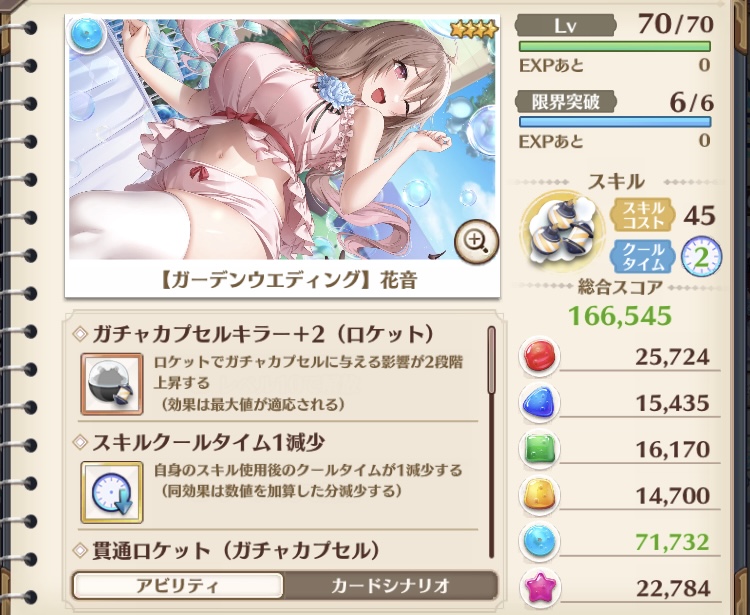Select the アビリティ tab
The image size is (750, 615).
pos(178,585)
